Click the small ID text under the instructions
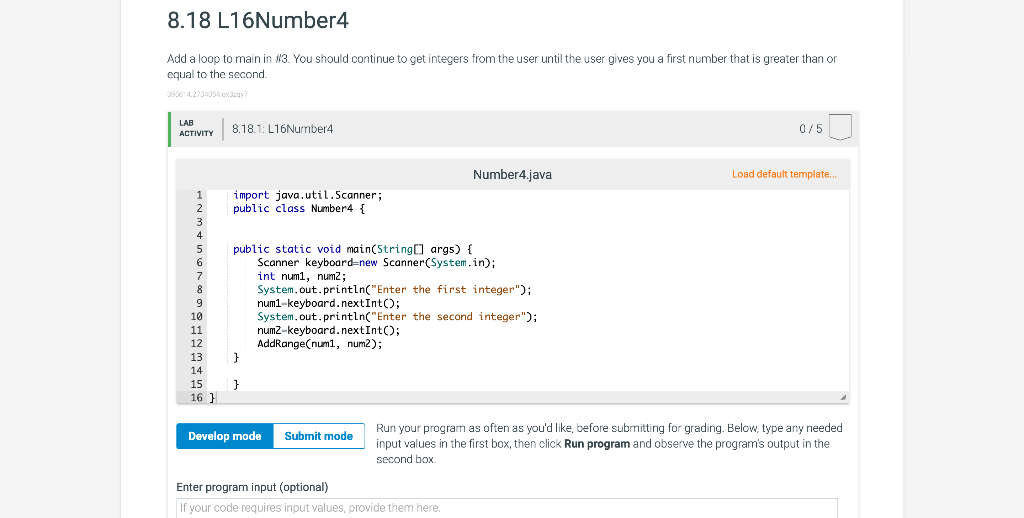The height and width of the screenshot is (518, 1024). click(x=208, y=94)
